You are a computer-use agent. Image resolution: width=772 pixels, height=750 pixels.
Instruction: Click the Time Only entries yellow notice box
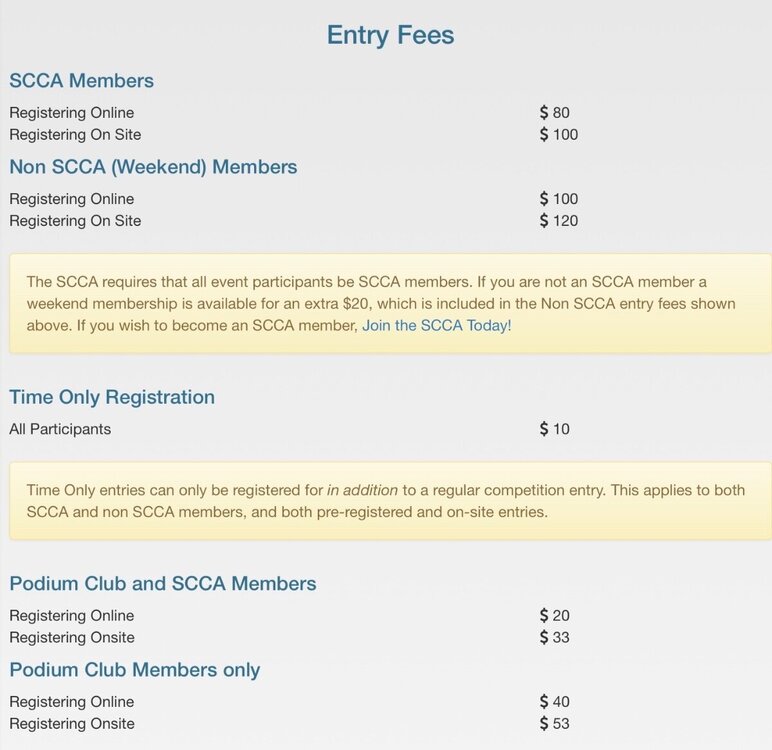click(x=390, y=501)
